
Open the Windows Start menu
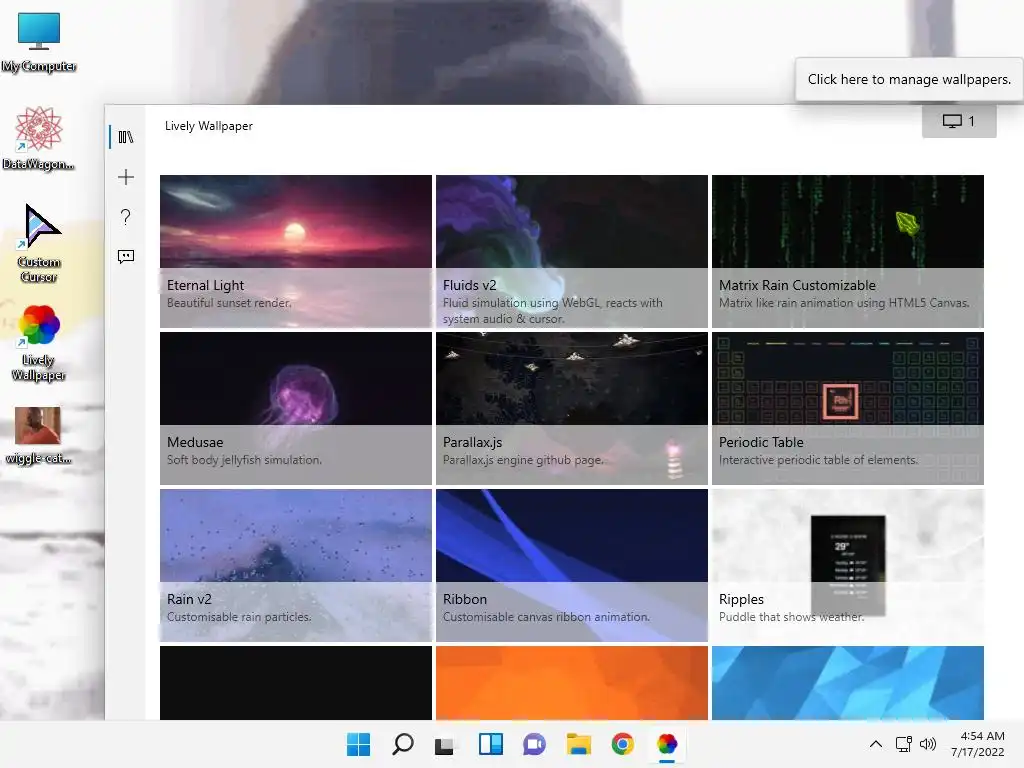click(358, 744)
